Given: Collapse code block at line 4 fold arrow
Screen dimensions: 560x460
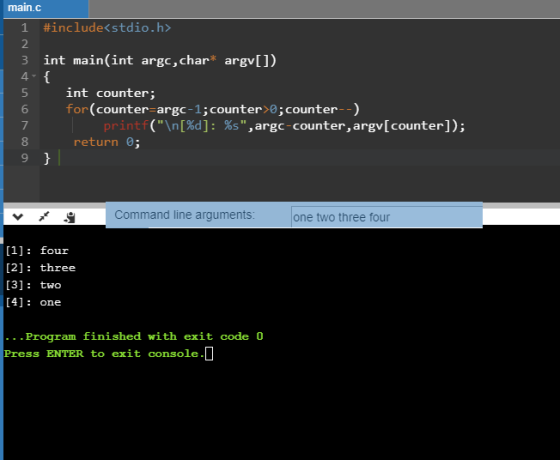Looking at the screenshot, I should pyautogui.click(x=34, y=76).
